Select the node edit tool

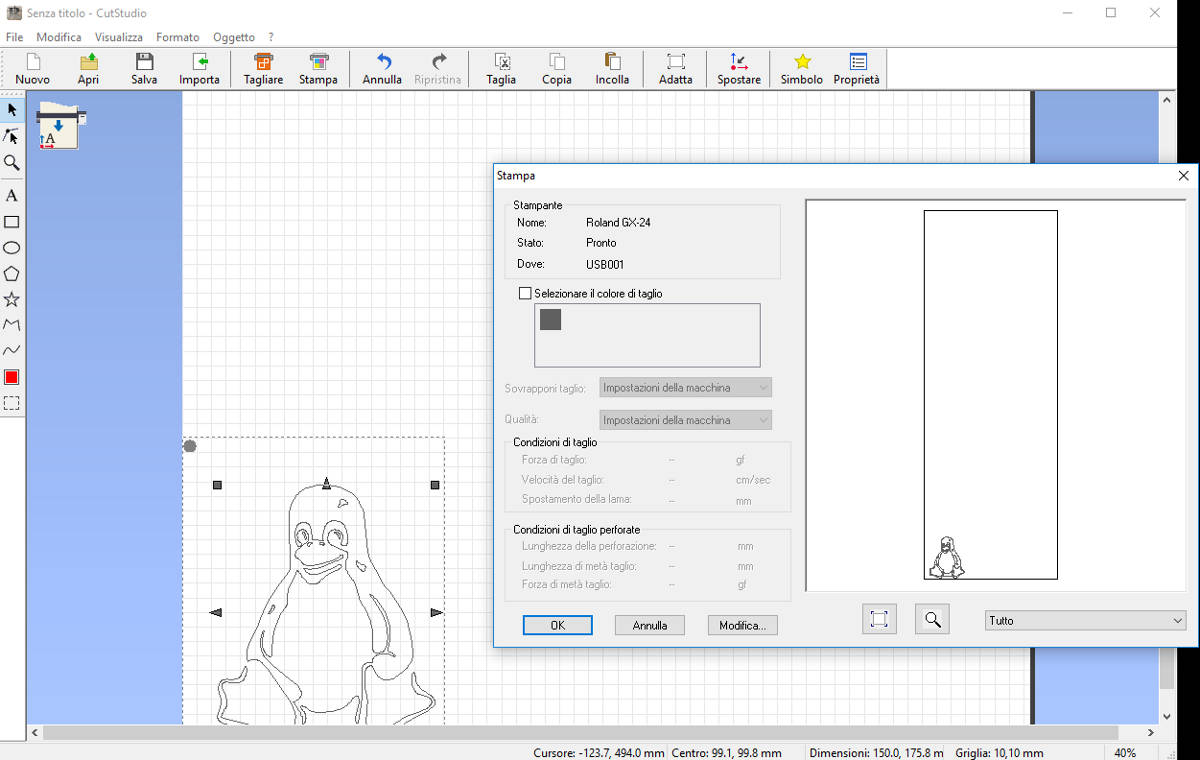(12, 136)
